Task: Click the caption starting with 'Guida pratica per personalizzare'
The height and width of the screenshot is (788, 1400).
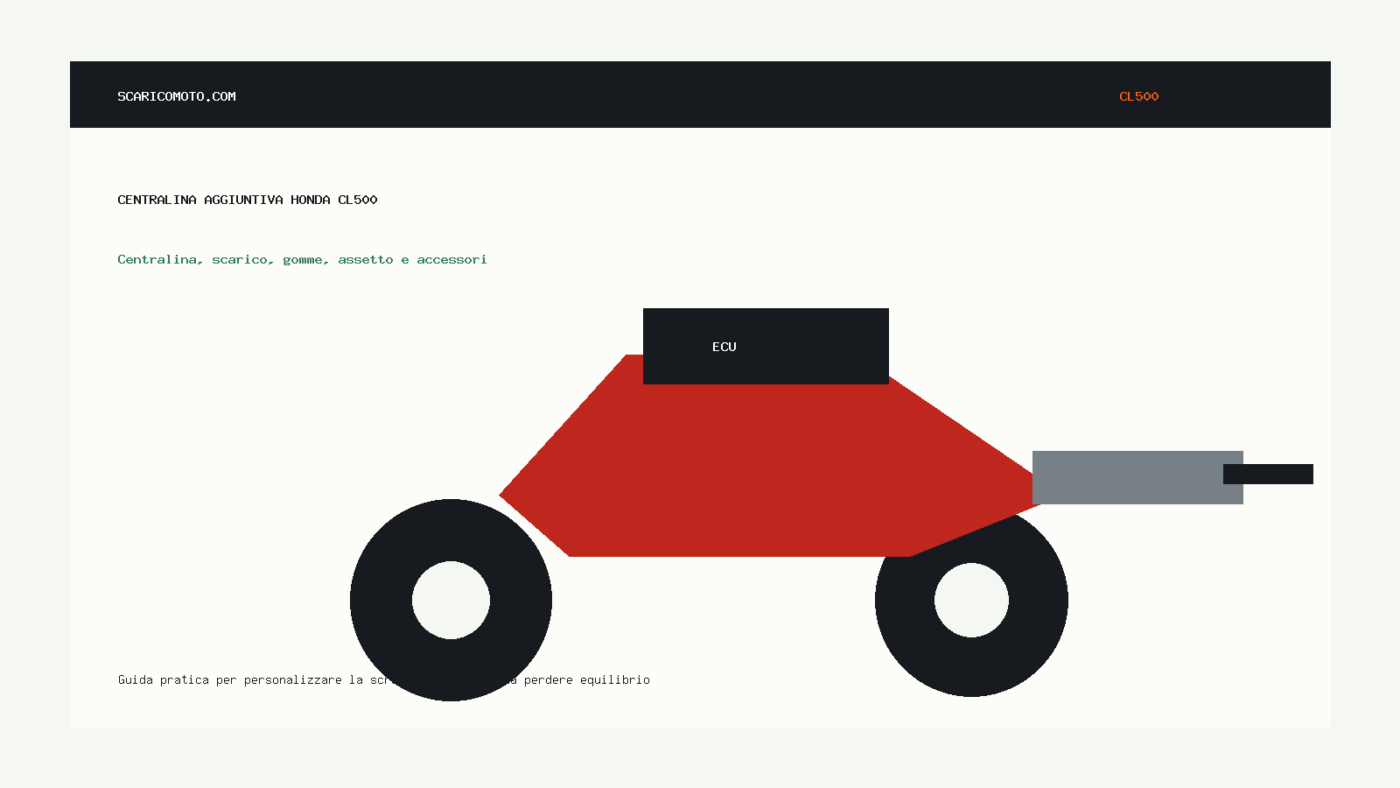Action: (384, 680)
